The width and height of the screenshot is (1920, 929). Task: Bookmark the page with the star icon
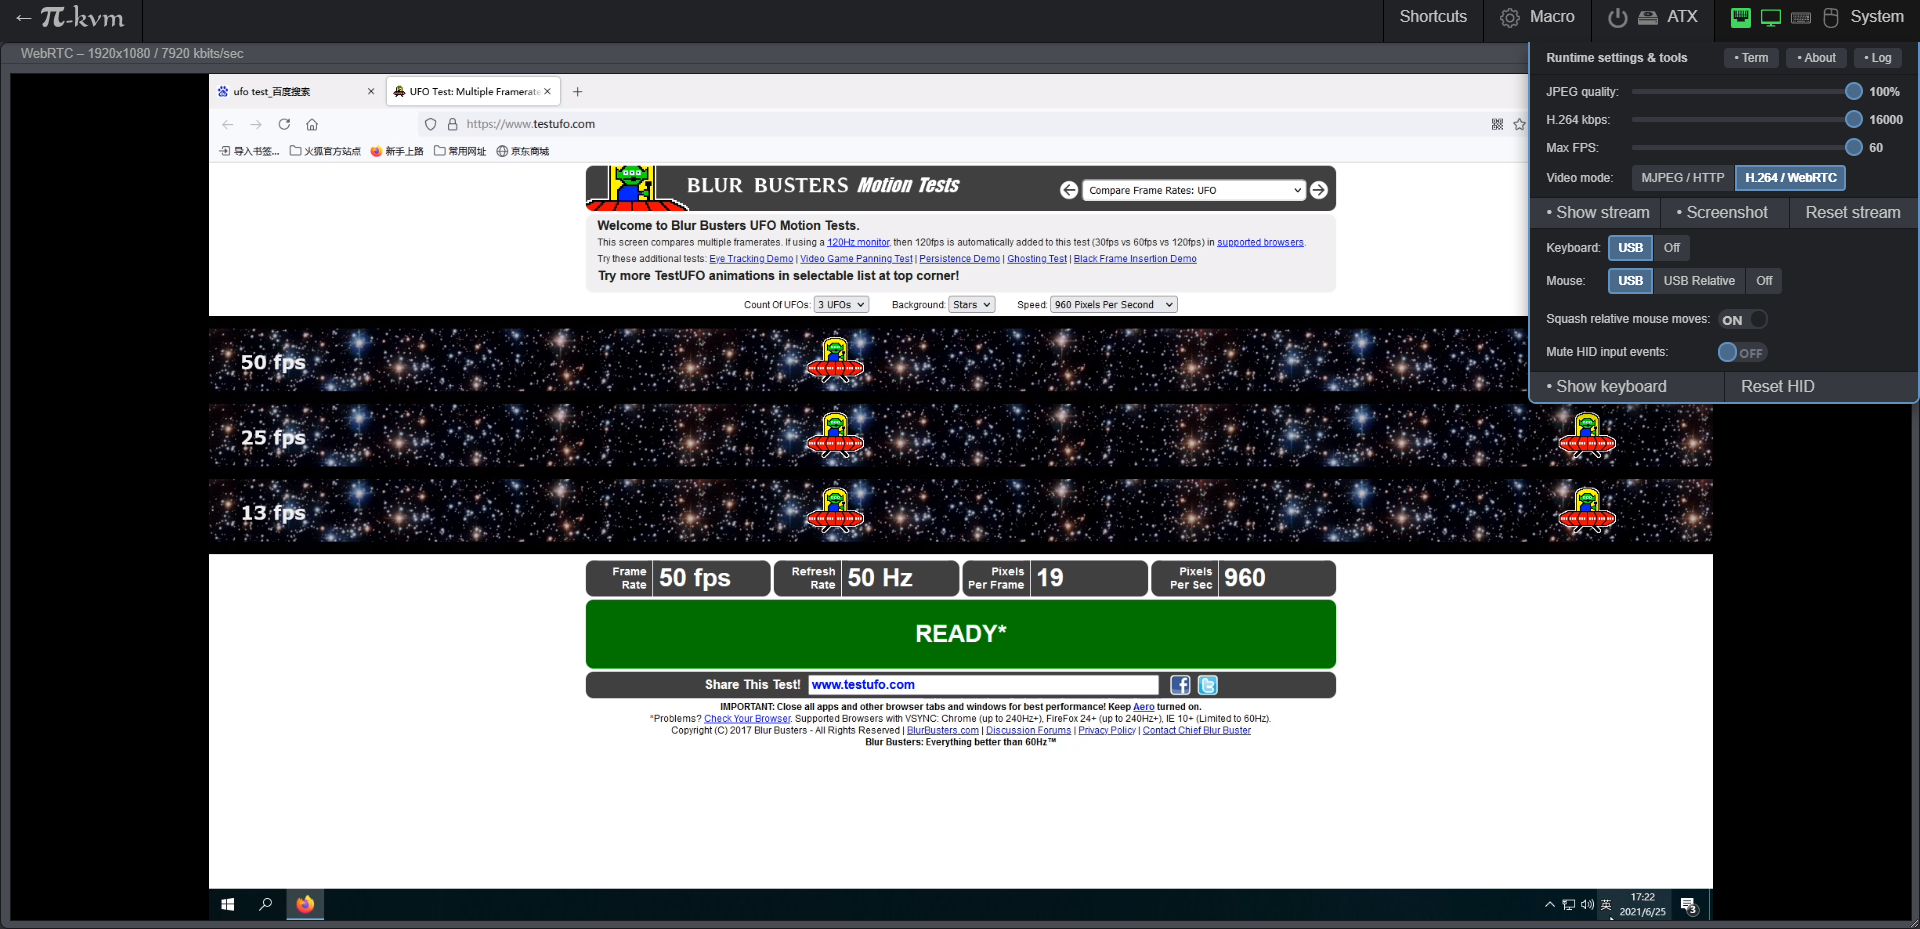click(x=1519, y=124)
